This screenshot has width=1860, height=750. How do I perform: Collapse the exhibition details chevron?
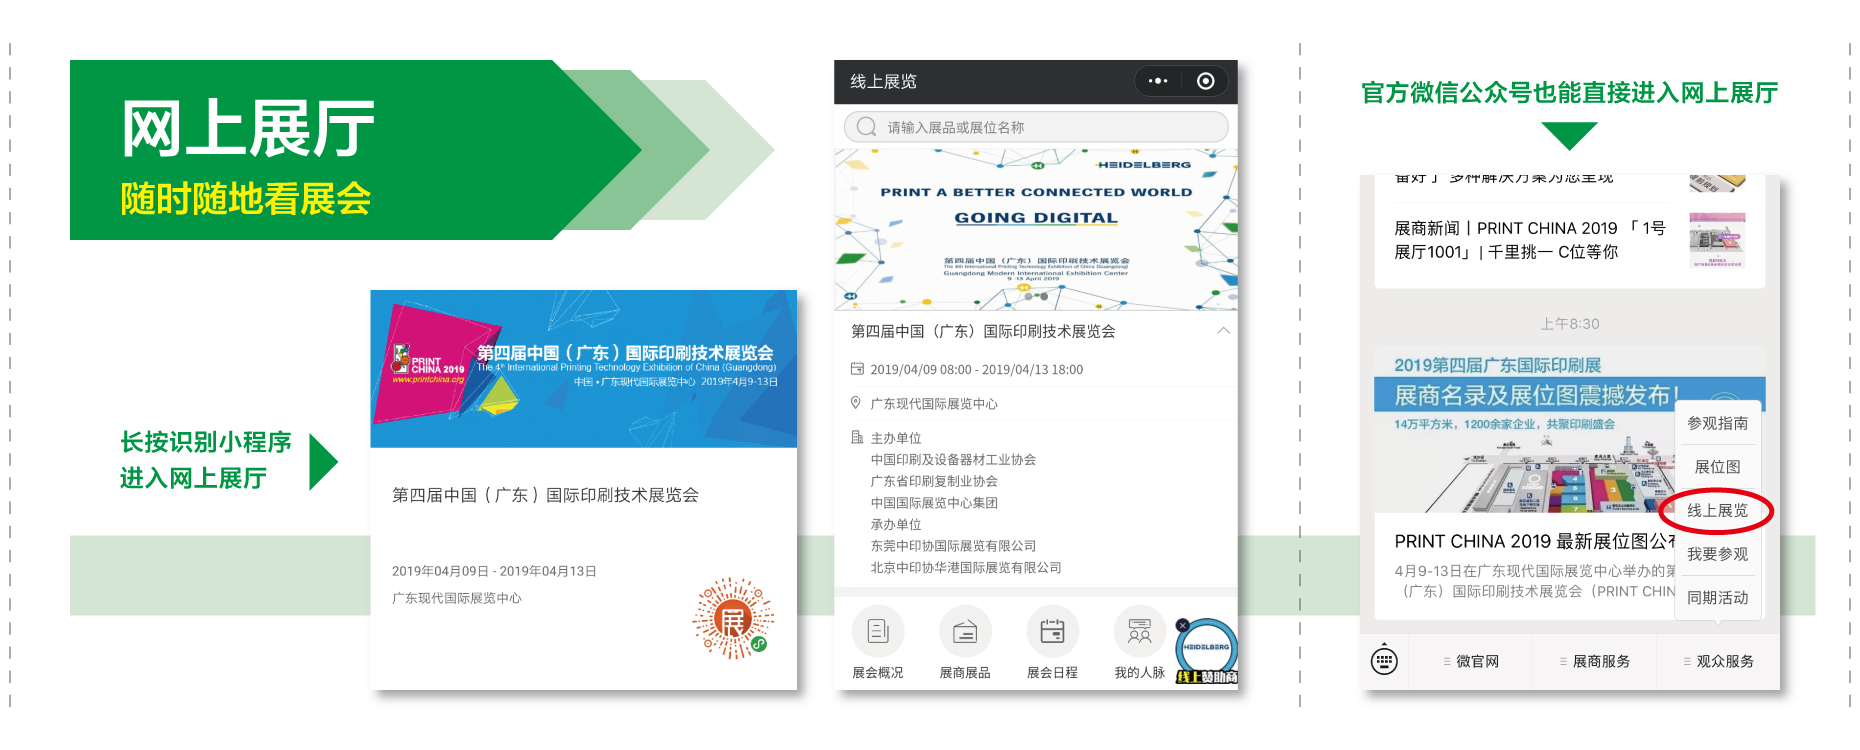[1222, 331]
